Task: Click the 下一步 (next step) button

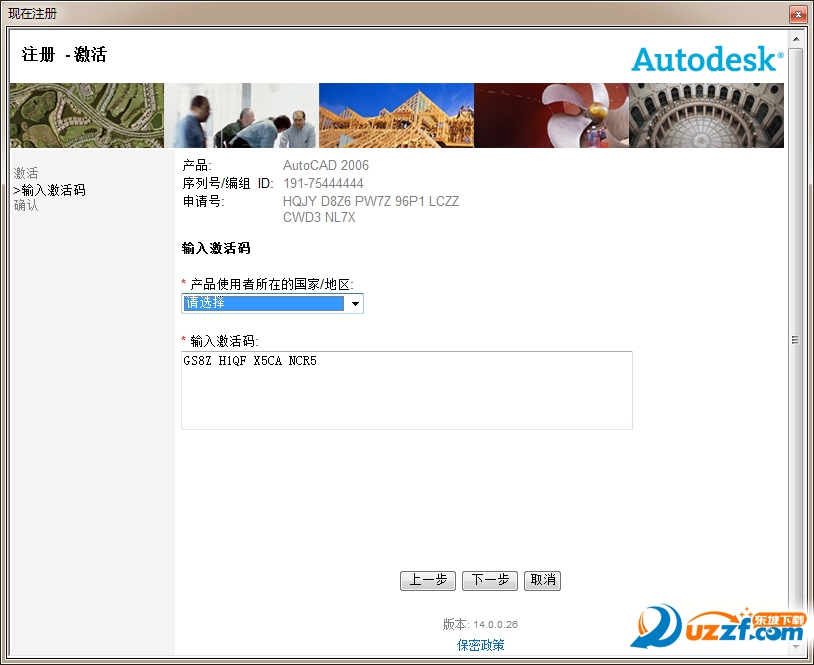Action: [x=490, y=580]
